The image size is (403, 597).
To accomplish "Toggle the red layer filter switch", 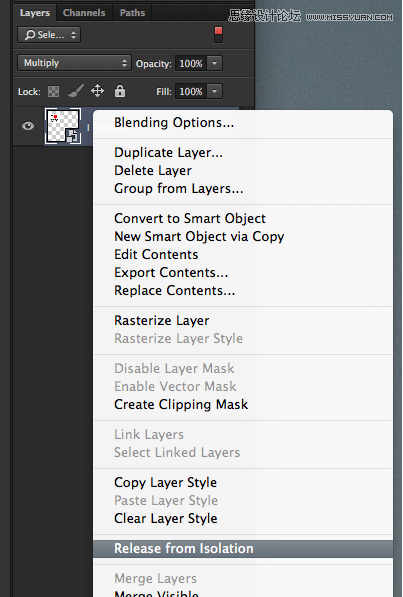I will [x=218, y=35].
